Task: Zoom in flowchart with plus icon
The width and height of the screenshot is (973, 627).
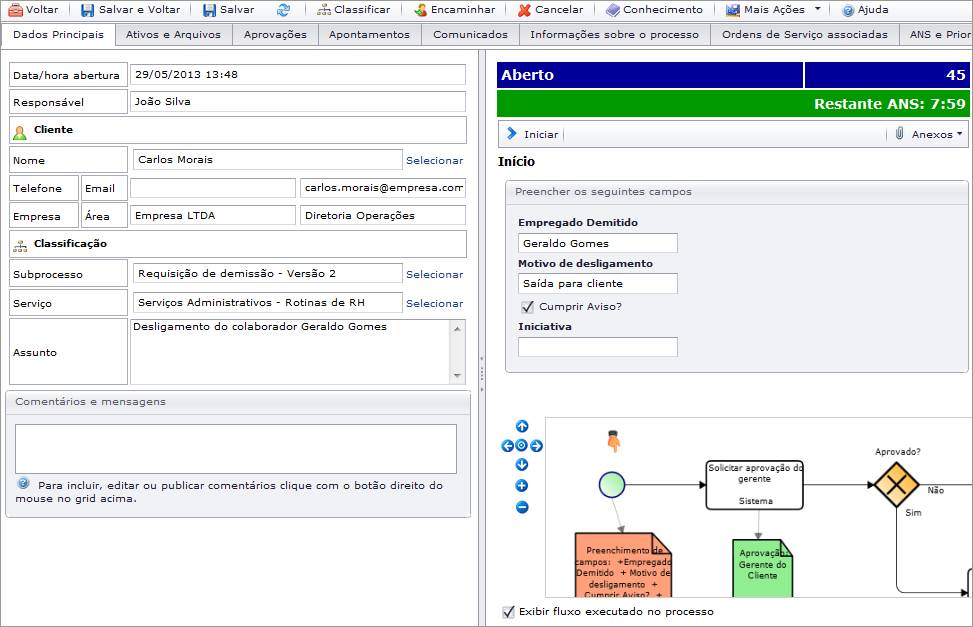Action: (x=522, y=486)
